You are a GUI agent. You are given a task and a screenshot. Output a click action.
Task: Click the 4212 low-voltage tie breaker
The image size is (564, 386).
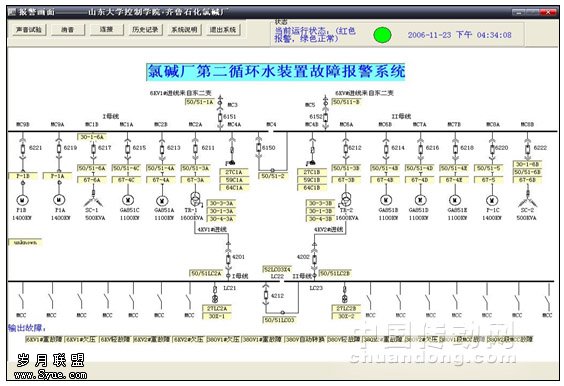click(266, 296)
